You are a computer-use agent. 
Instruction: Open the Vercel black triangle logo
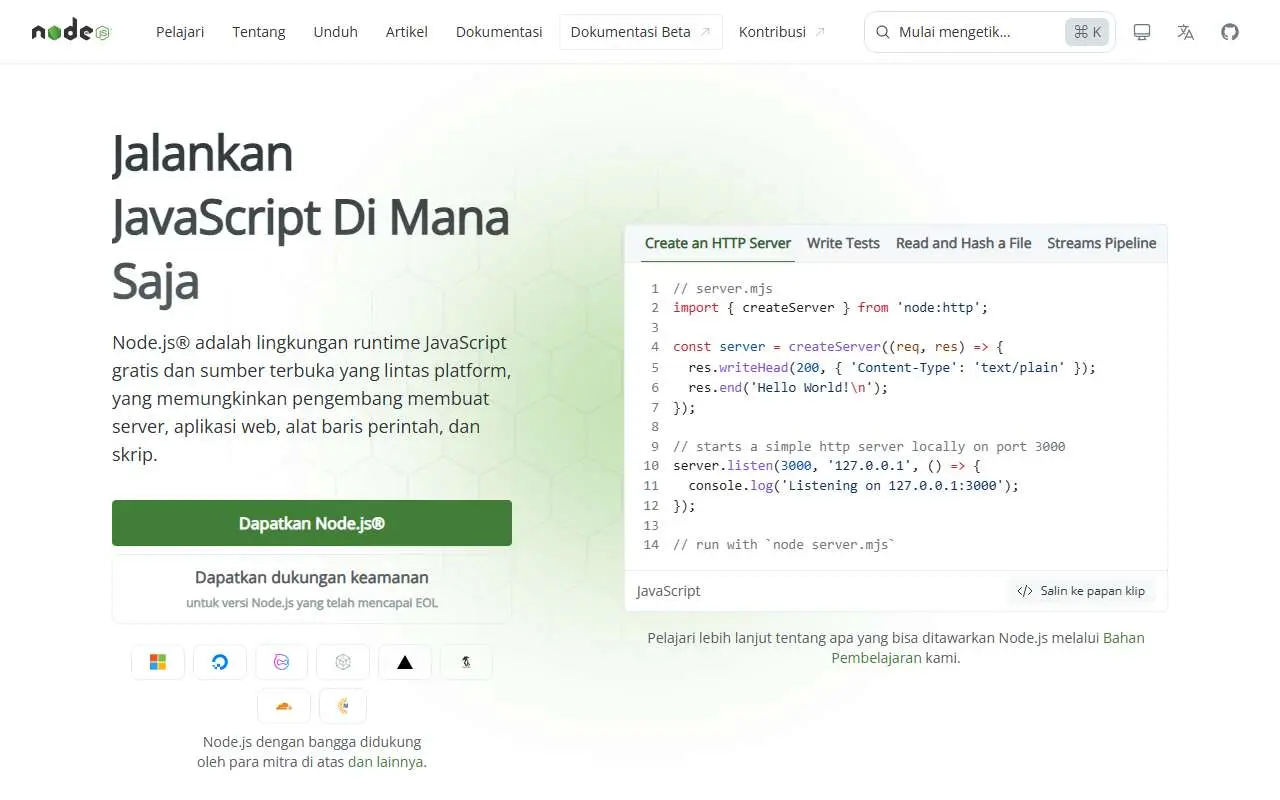[405, 662]
